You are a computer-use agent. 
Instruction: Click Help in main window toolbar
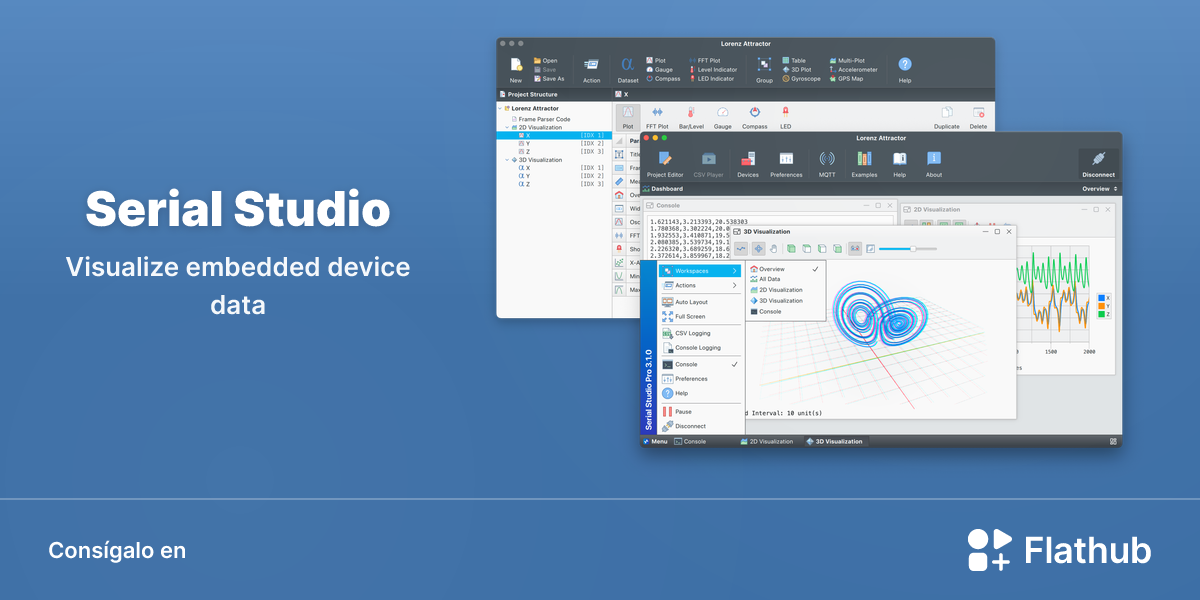[x=900, y=163]
